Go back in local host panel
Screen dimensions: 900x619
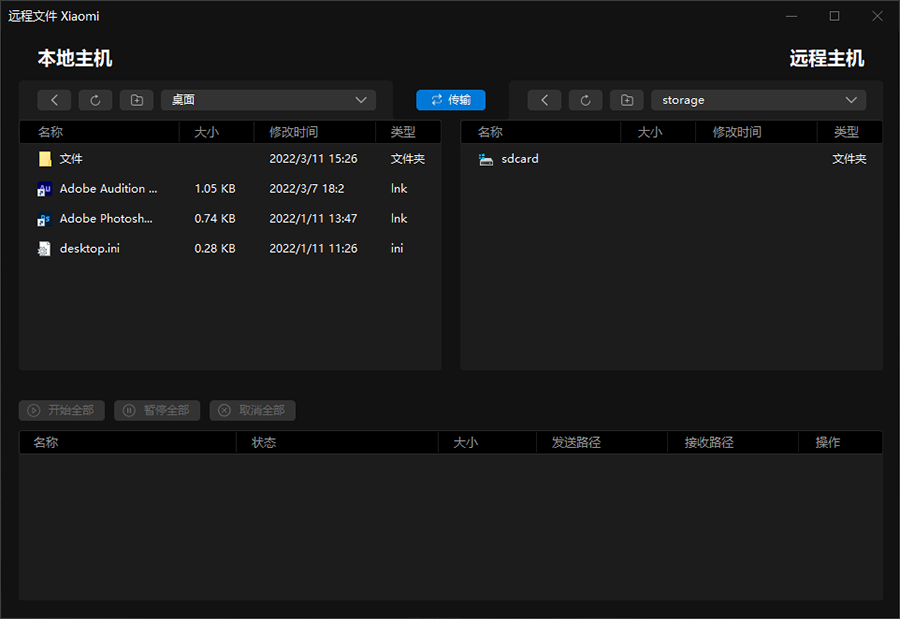tap(55, 100)
